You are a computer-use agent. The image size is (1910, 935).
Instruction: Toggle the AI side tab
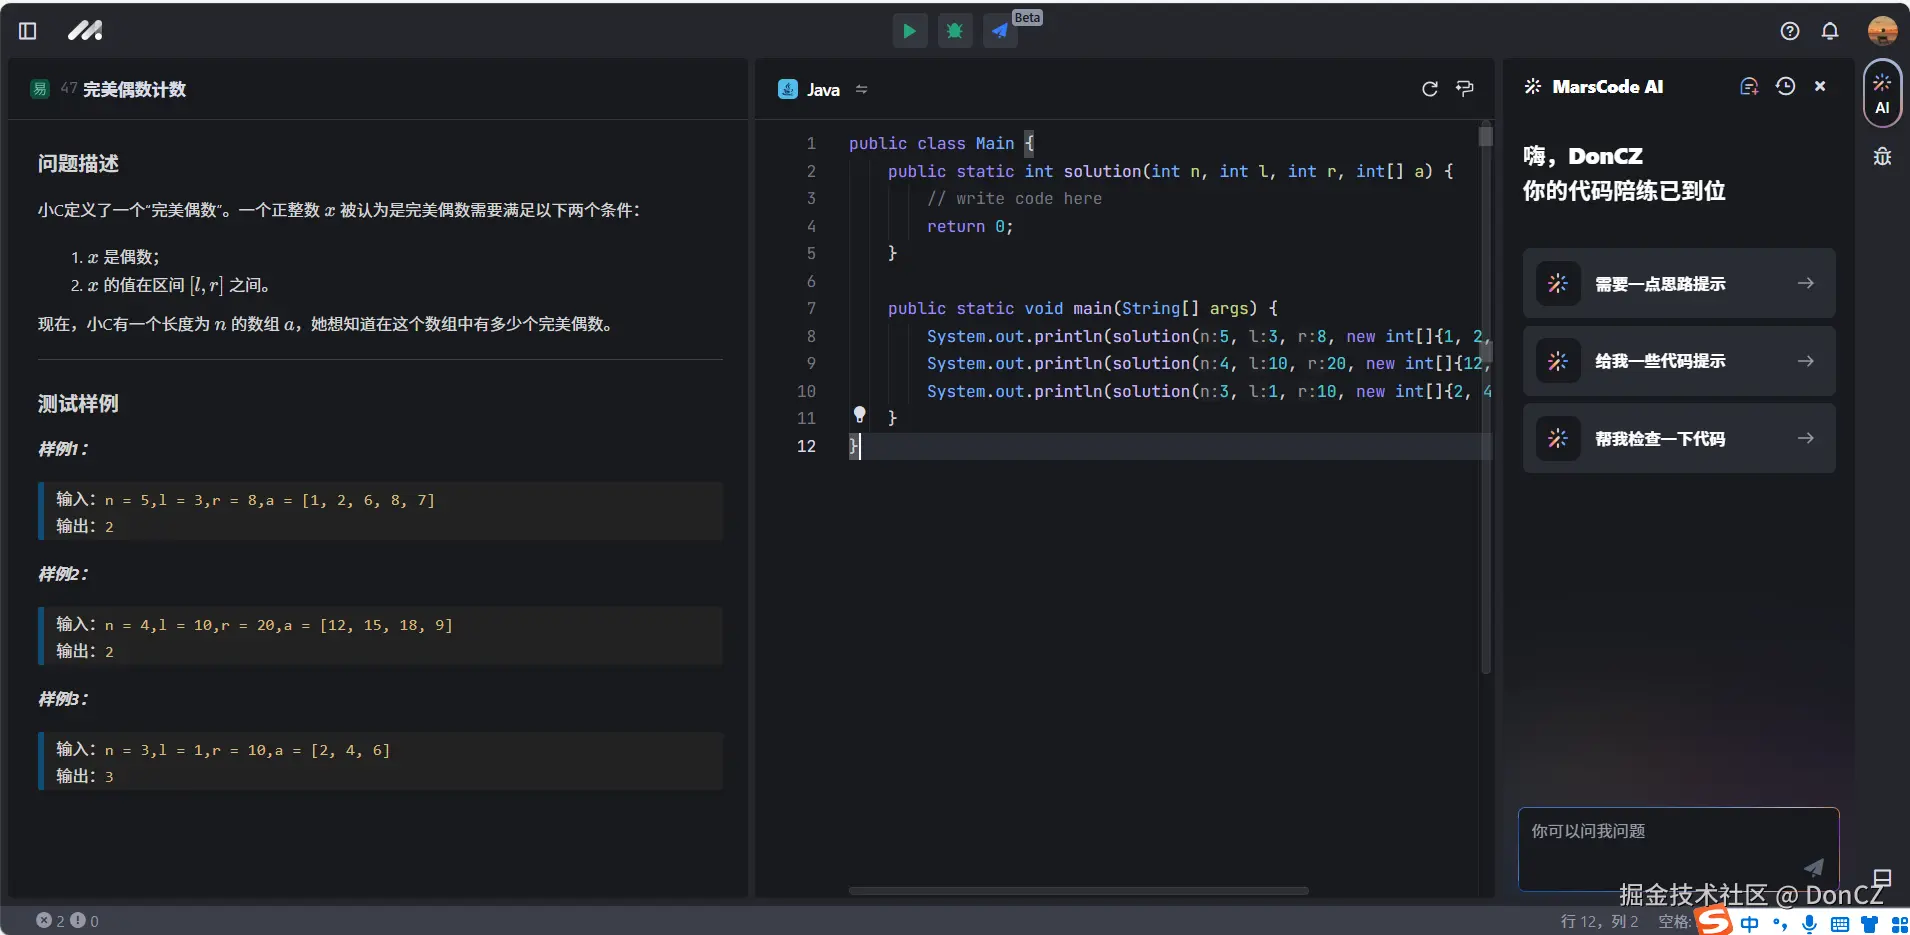click(x=1882, y=94)
